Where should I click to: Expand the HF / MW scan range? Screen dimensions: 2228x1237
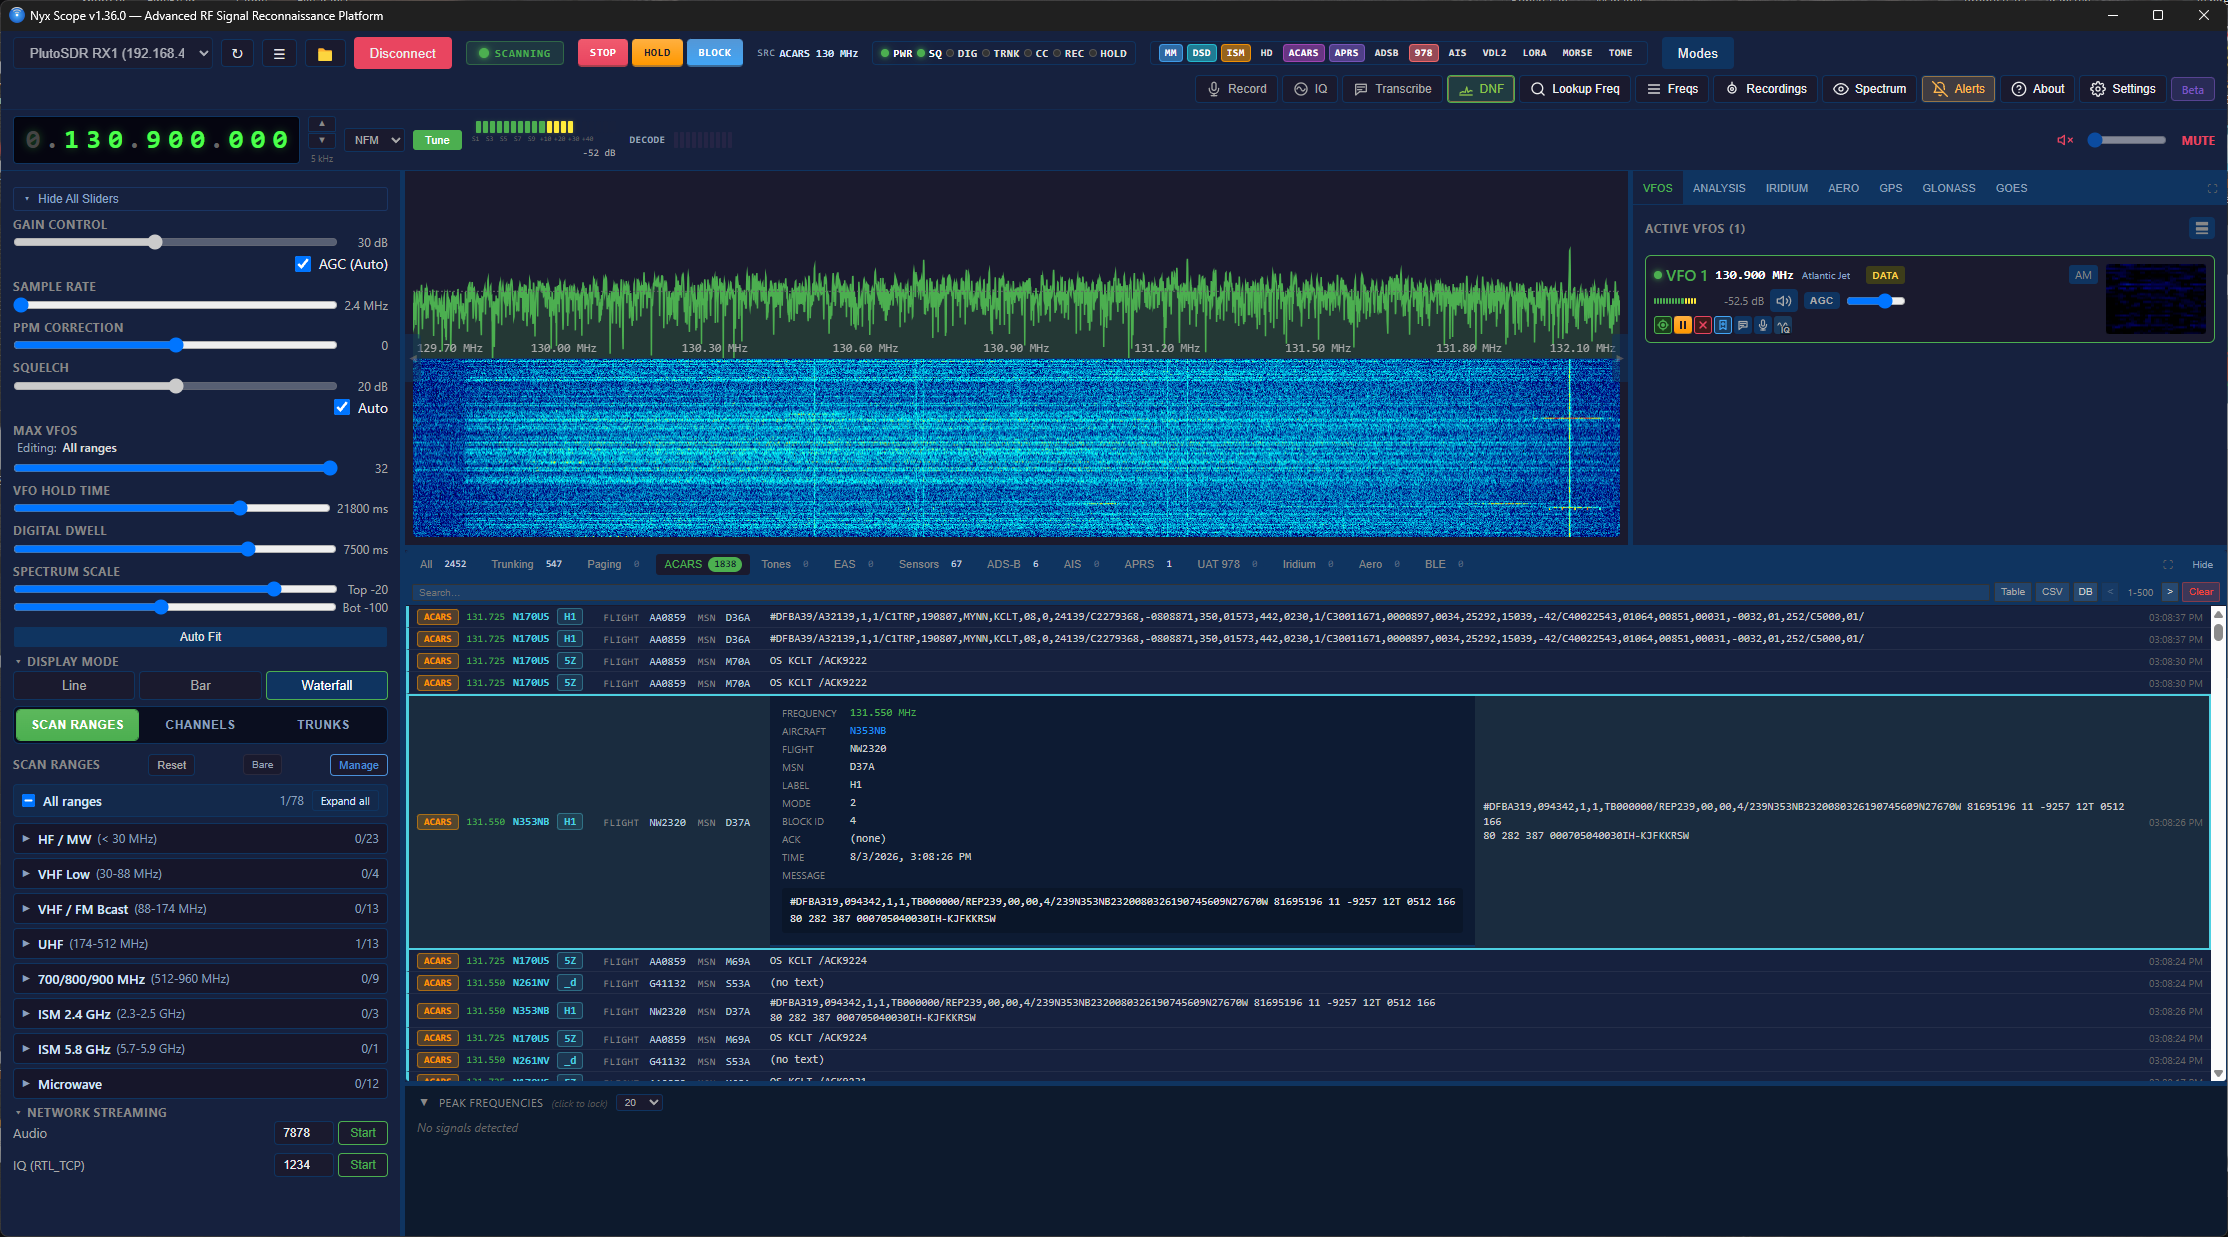click(200, 839)
